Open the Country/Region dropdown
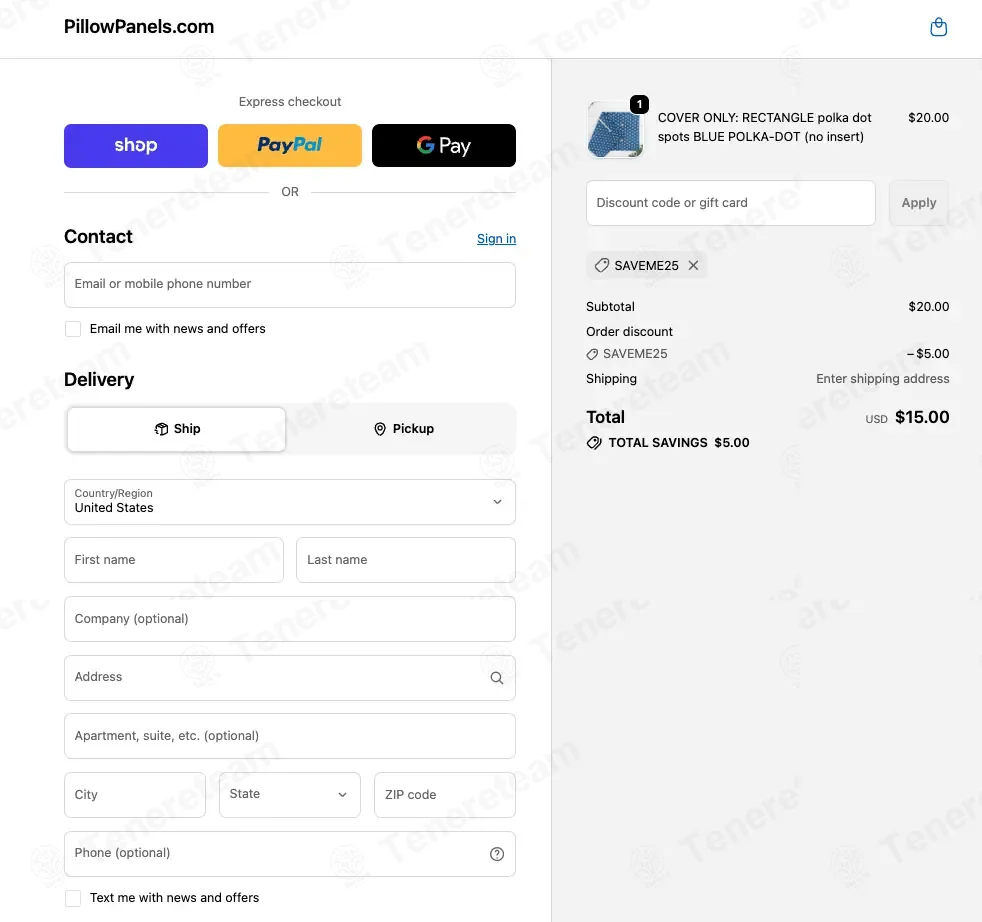Image resolution: width=982 pixels, height=922 pixels. click(x=290, y=502)
